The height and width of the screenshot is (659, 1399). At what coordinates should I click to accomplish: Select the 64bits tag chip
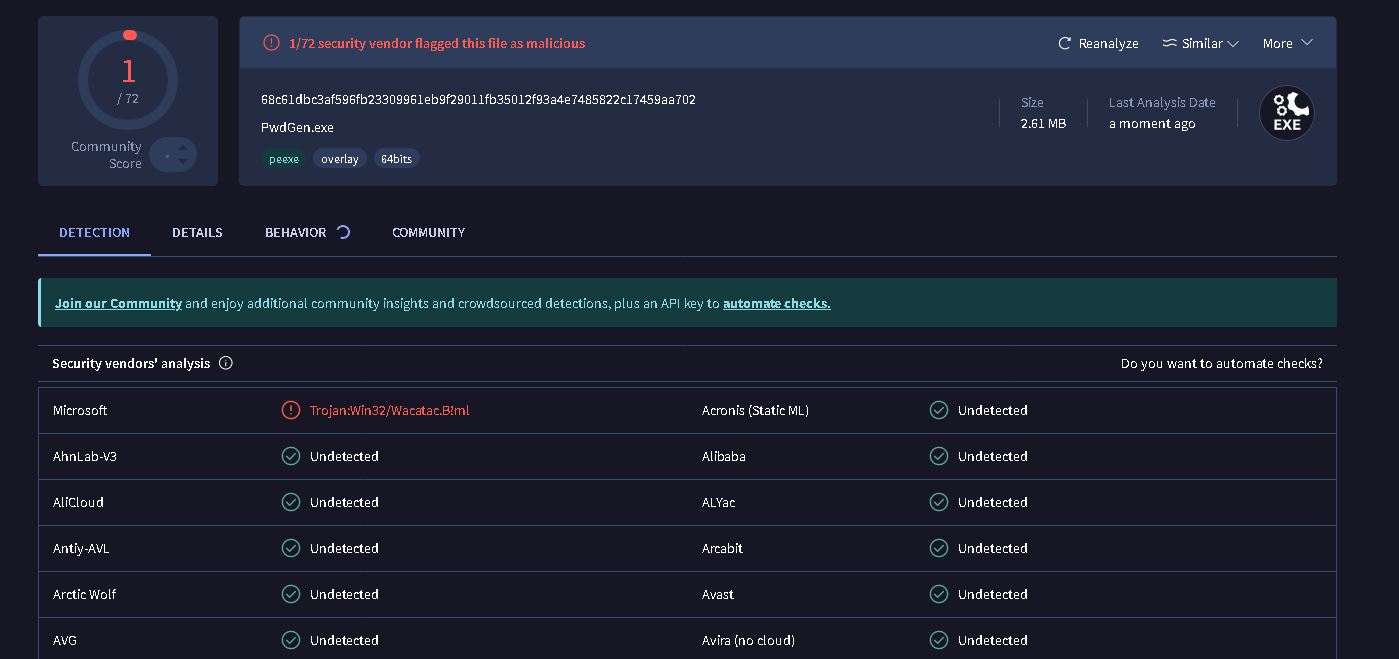(x=397, y=159)
